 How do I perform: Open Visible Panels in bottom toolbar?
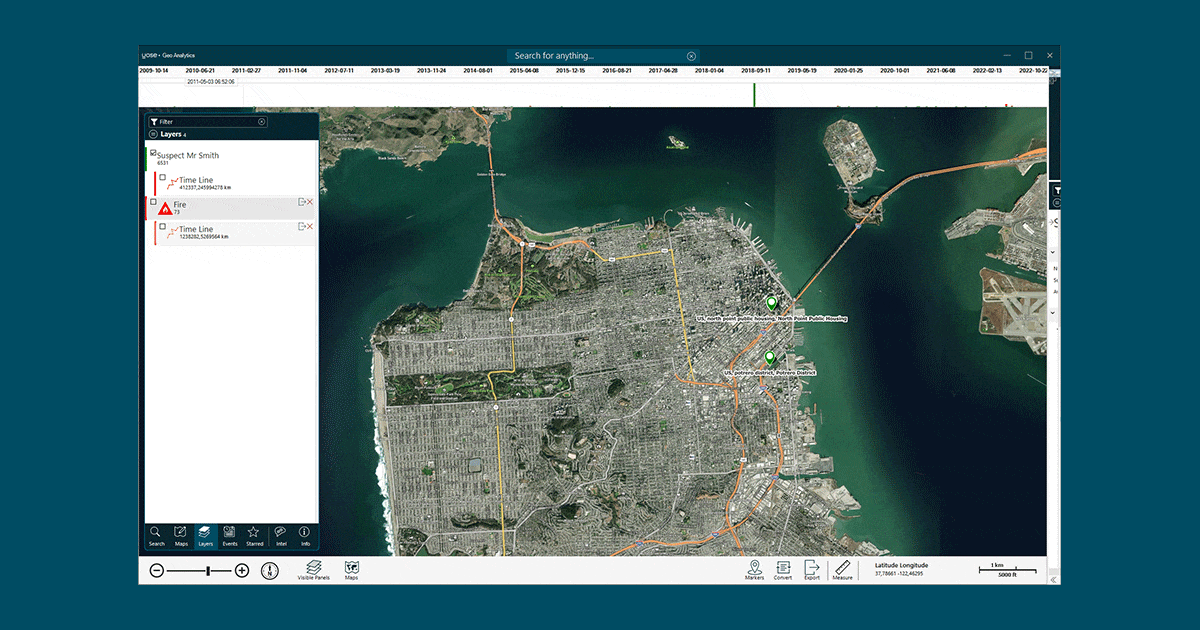pos(313,569)
